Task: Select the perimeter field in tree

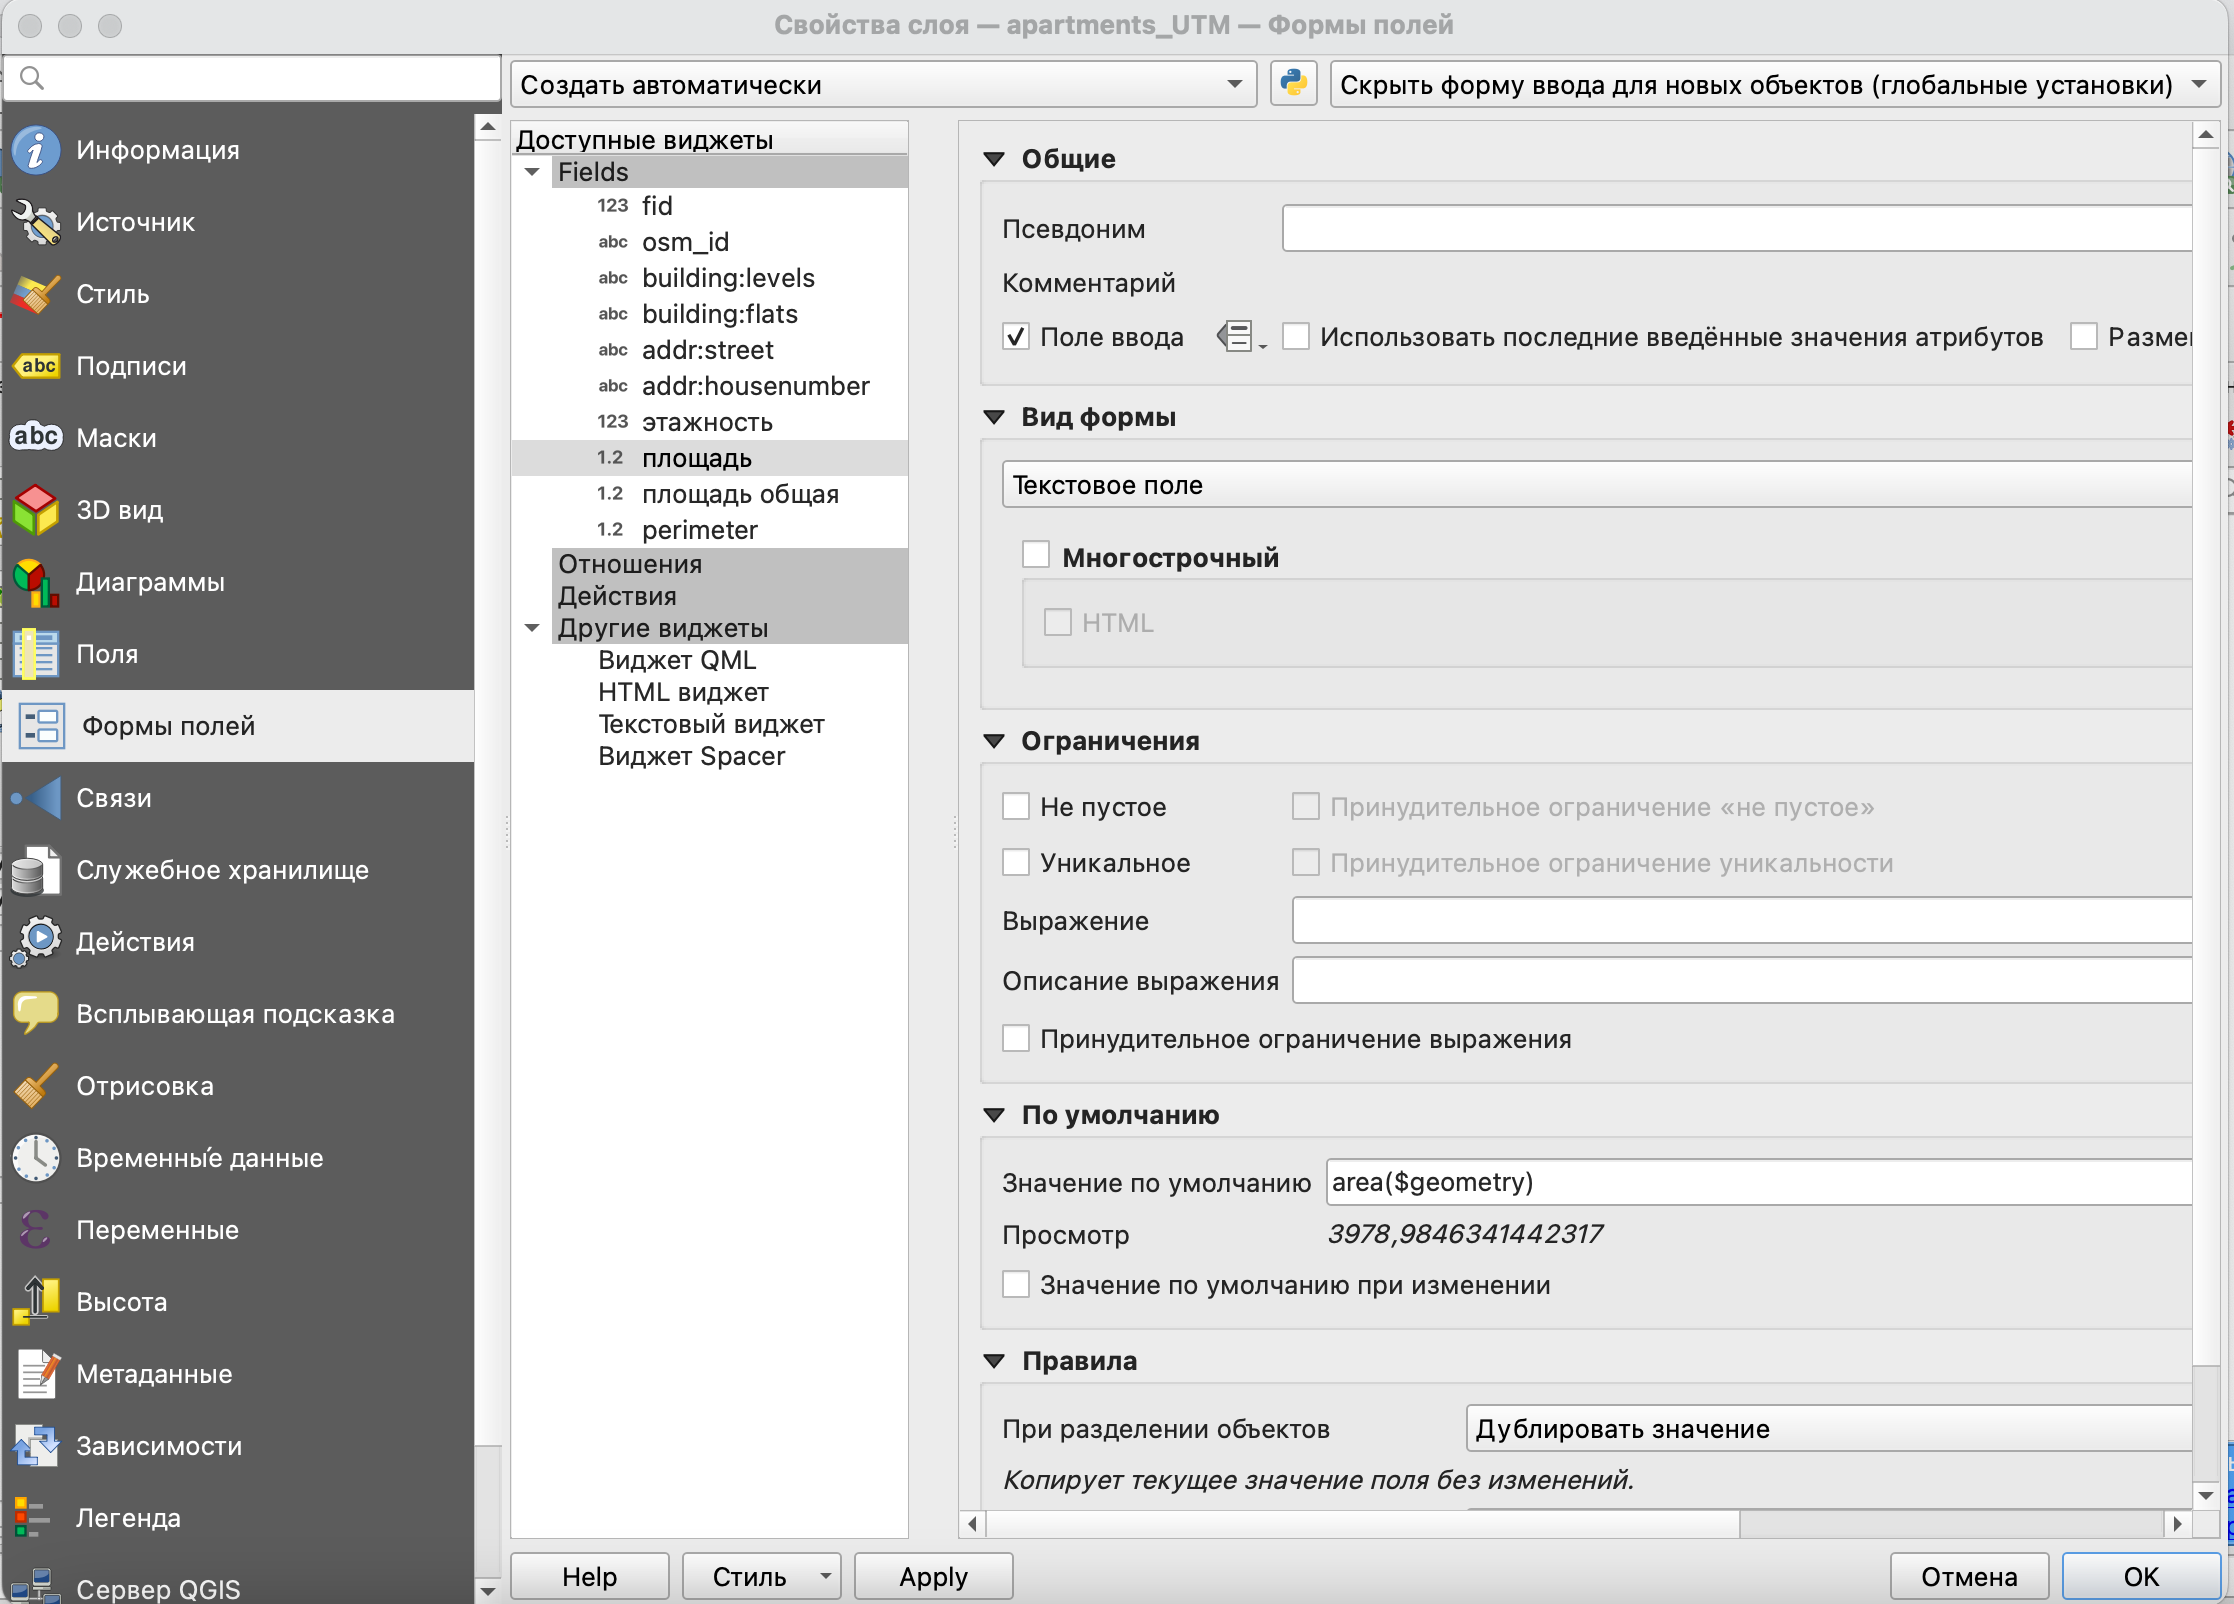Action: tap(699, 530)
